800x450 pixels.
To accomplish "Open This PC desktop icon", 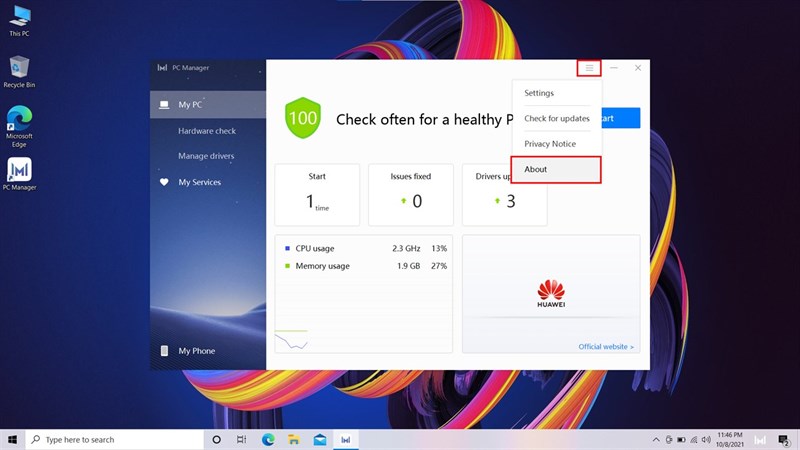I will click(19, 21).
